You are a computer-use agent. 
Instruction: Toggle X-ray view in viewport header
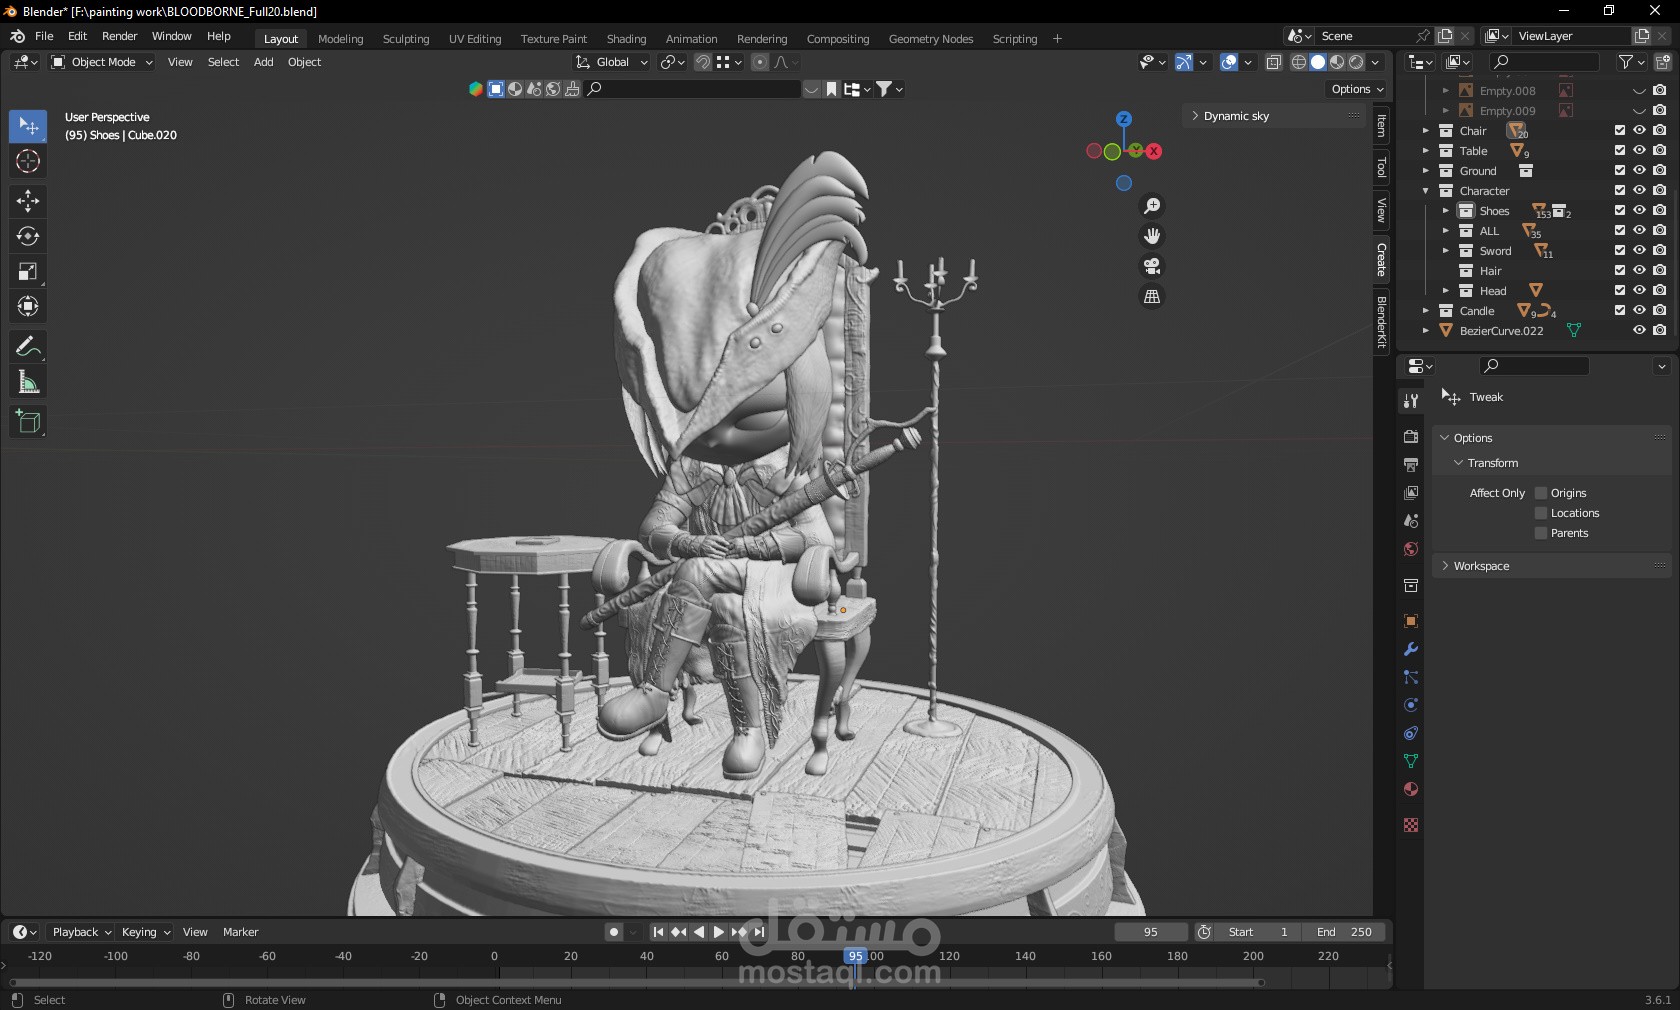point(1273,62)
